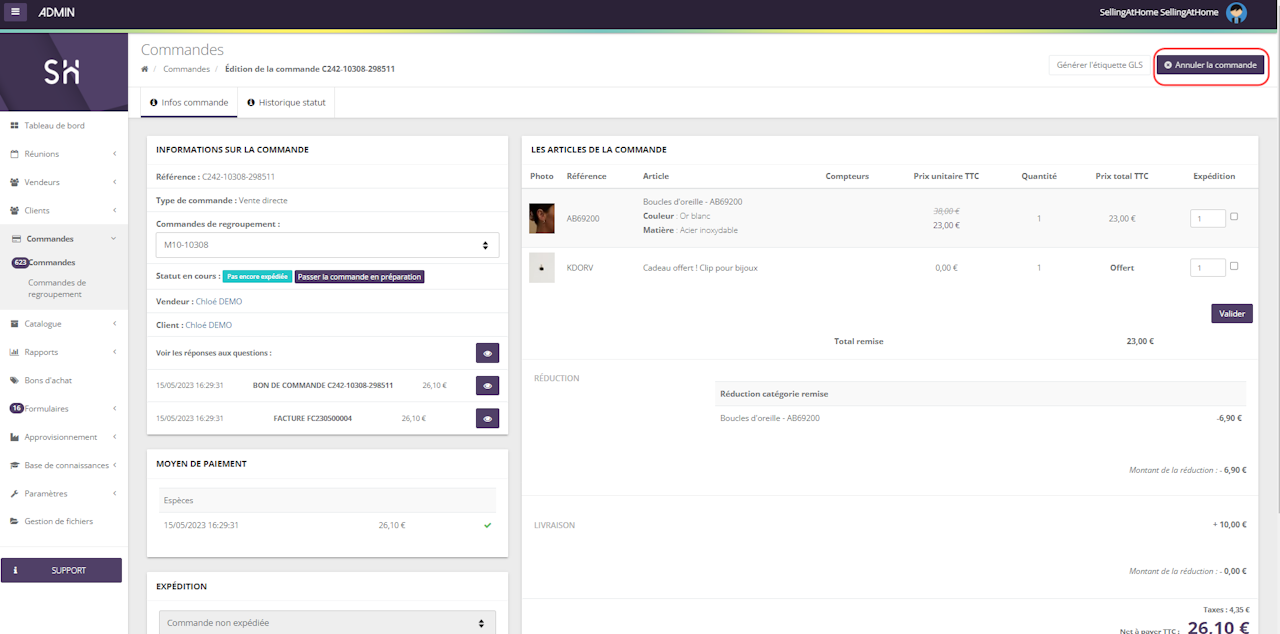Open Tableau de bord in the sidebar
Image resolution: width=1280 pixels, height=634 pixels.
tap(54, 126)
